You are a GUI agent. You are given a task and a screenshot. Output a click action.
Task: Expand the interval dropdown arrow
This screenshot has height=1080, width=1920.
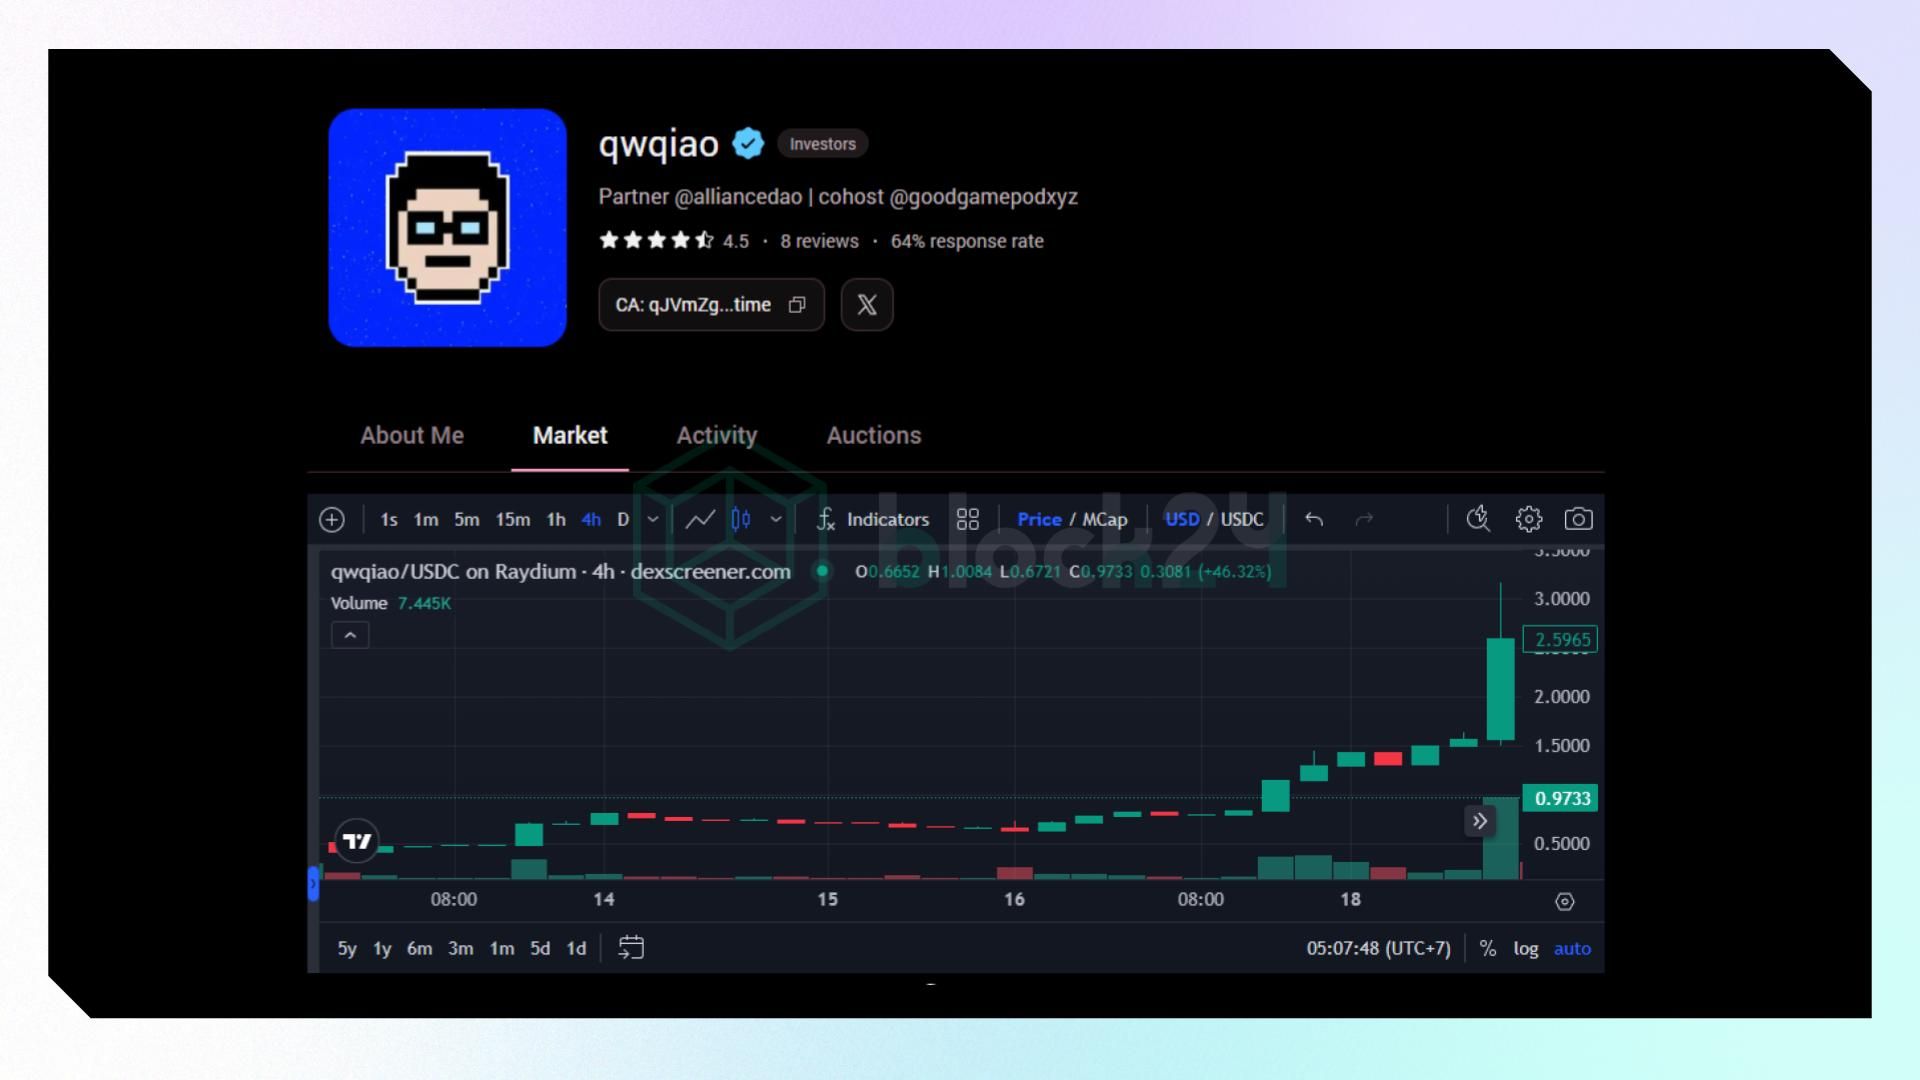[653, 519]
